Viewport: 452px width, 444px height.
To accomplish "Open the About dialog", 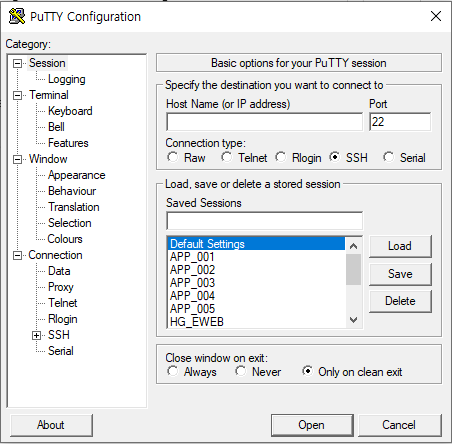I will coord(51,425).
